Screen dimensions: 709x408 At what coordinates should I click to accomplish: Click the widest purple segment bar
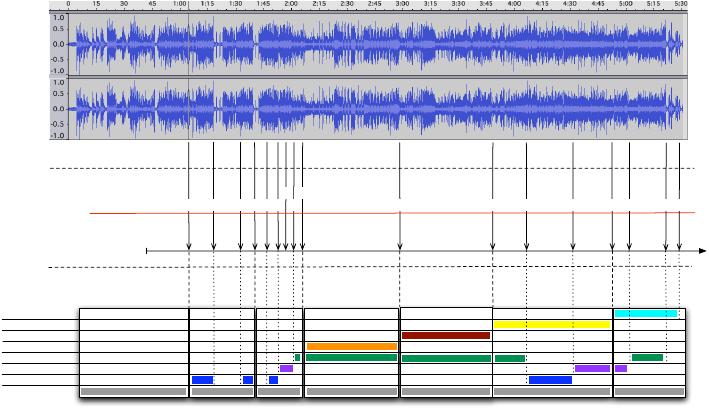(592, 369)
